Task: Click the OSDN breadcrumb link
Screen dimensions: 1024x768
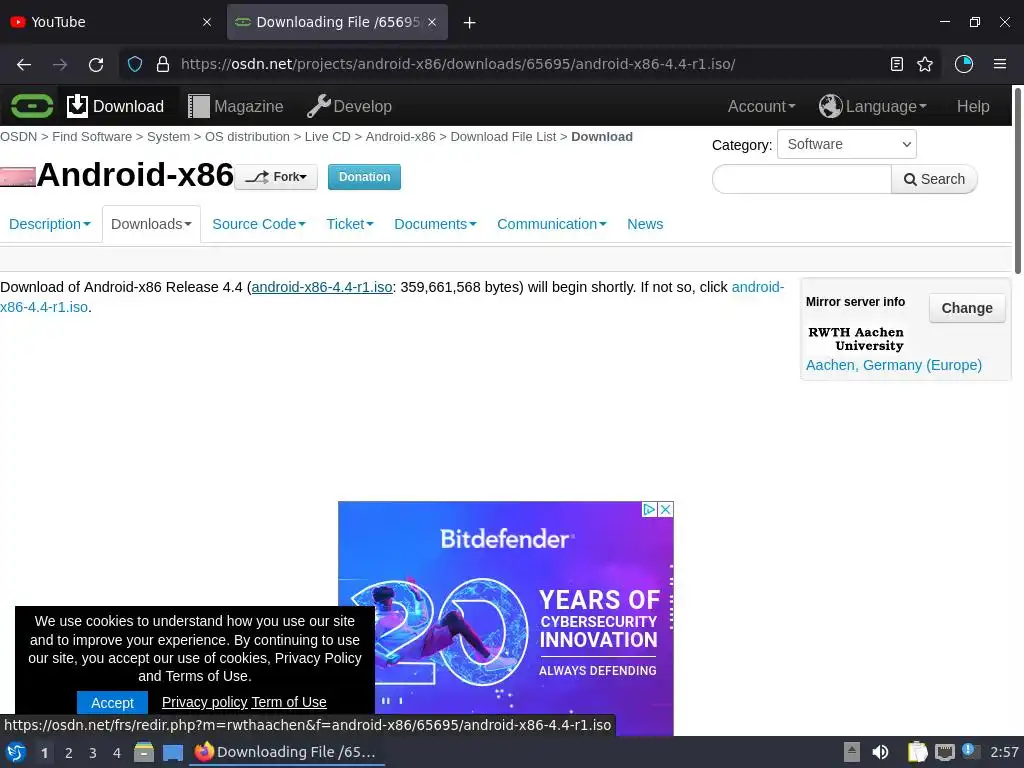Action: click(x=18, y=136)
